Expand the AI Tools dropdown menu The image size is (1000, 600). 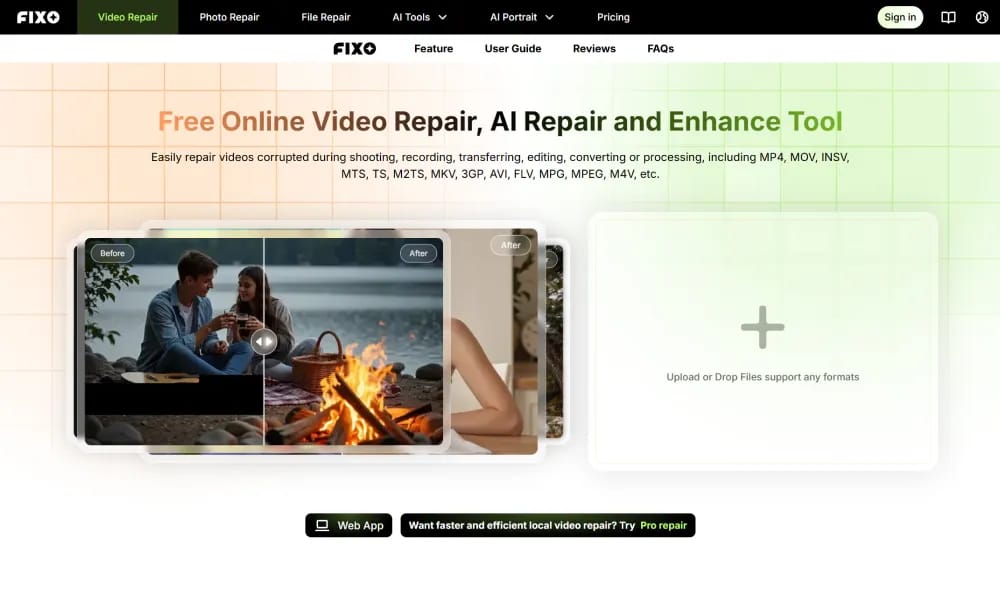pyautogui.click(x=419, y=17)
